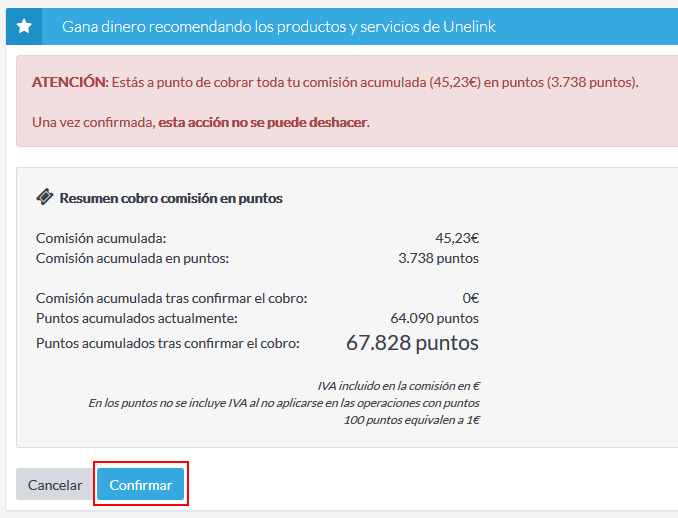678x518 pixels.
Task: Click the ticket icon beside Resumen heading
Action: point(45,198)
